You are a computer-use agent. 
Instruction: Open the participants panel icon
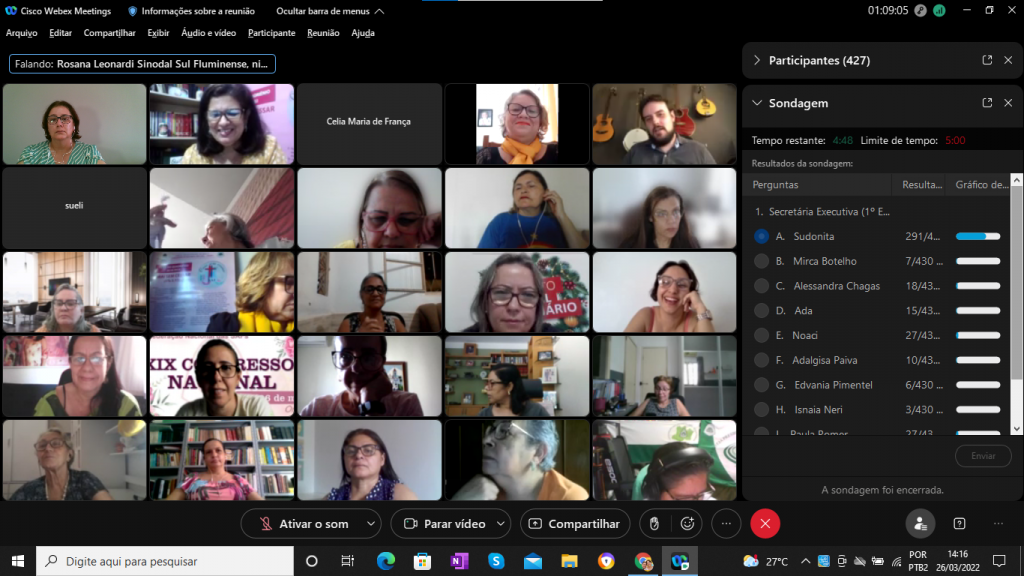pyautogui.click(x=920, y=523)
